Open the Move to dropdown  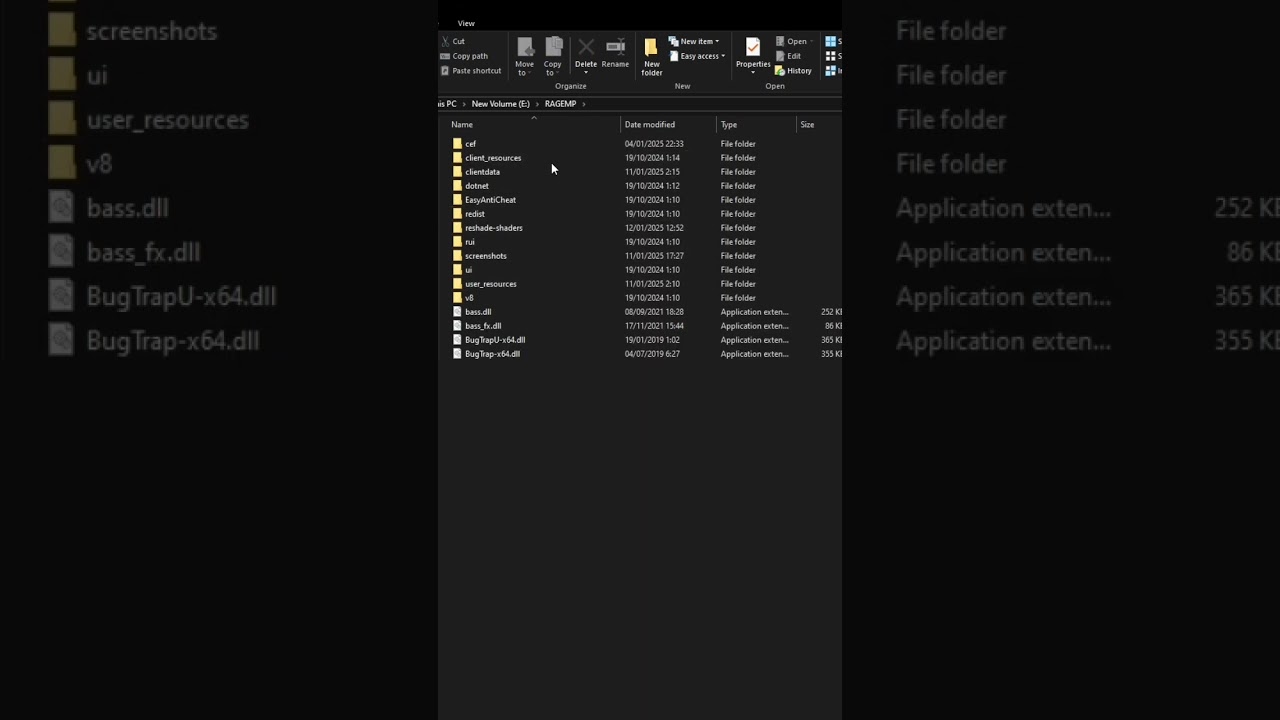click(x=524, y=57)
